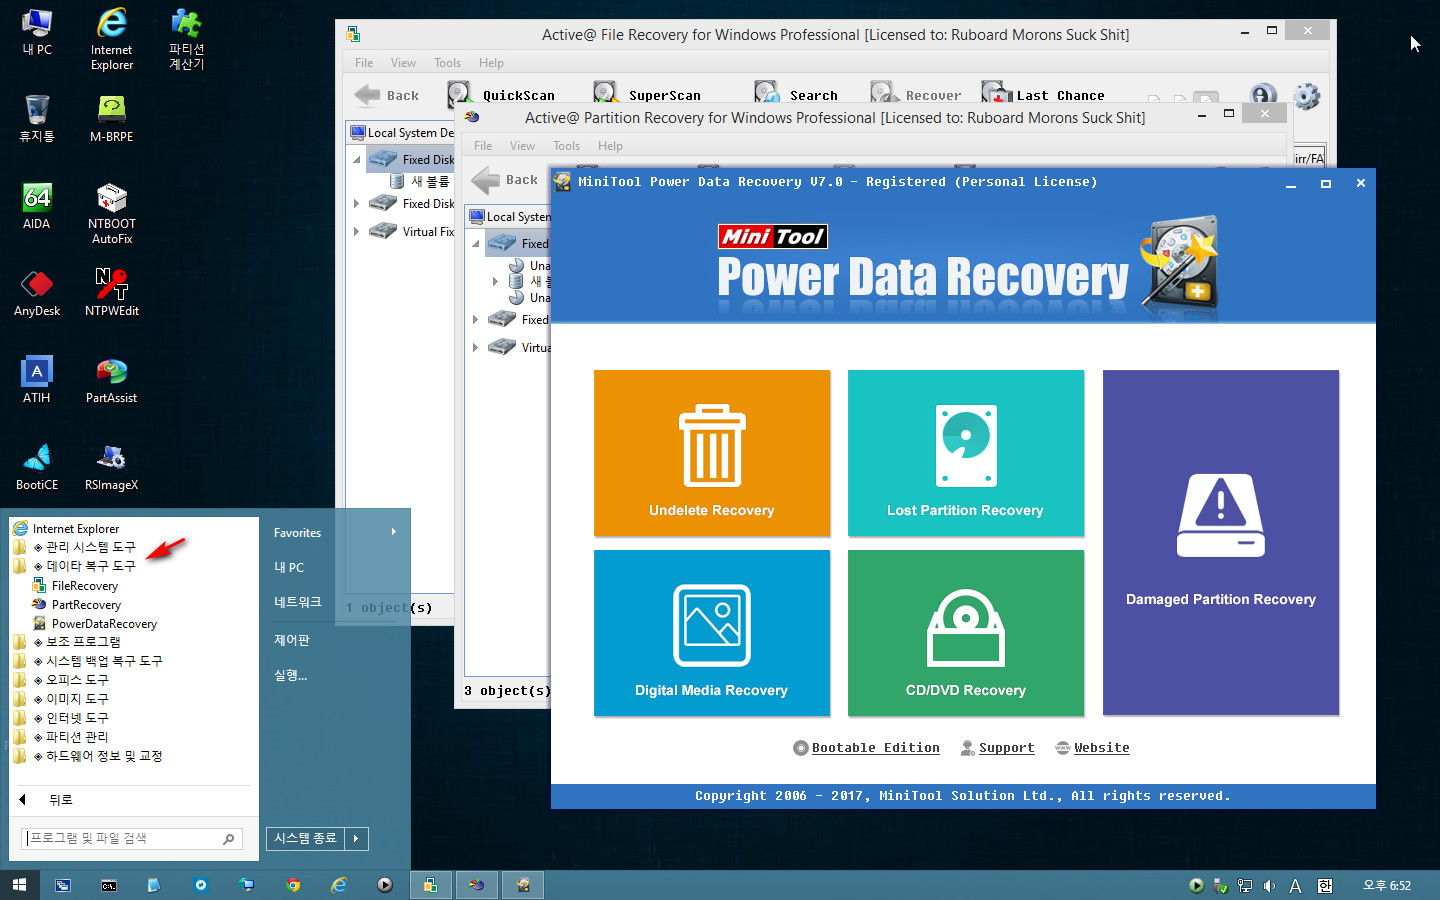Click Back arrow in Partition Recovery window
The image size is (1440, 900).
(x=485, y=180)
